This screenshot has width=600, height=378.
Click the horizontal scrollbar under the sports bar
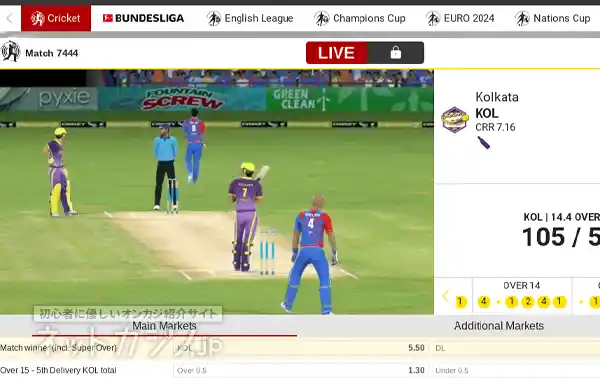300,34
